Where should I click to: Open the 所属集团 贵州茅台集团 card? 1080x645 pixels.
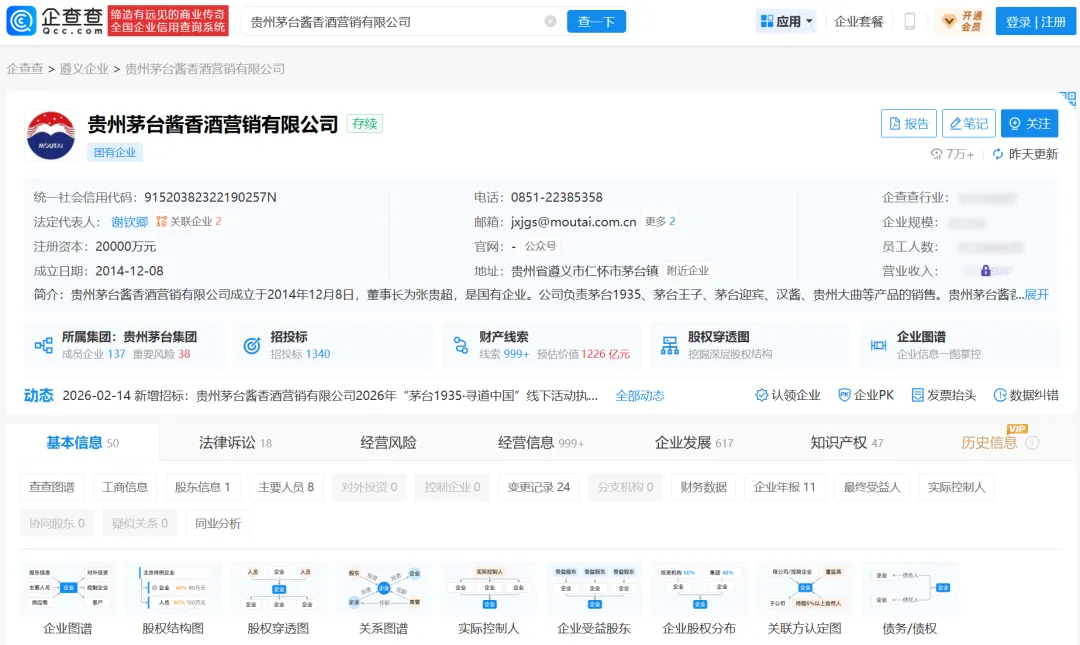(125, 345)
